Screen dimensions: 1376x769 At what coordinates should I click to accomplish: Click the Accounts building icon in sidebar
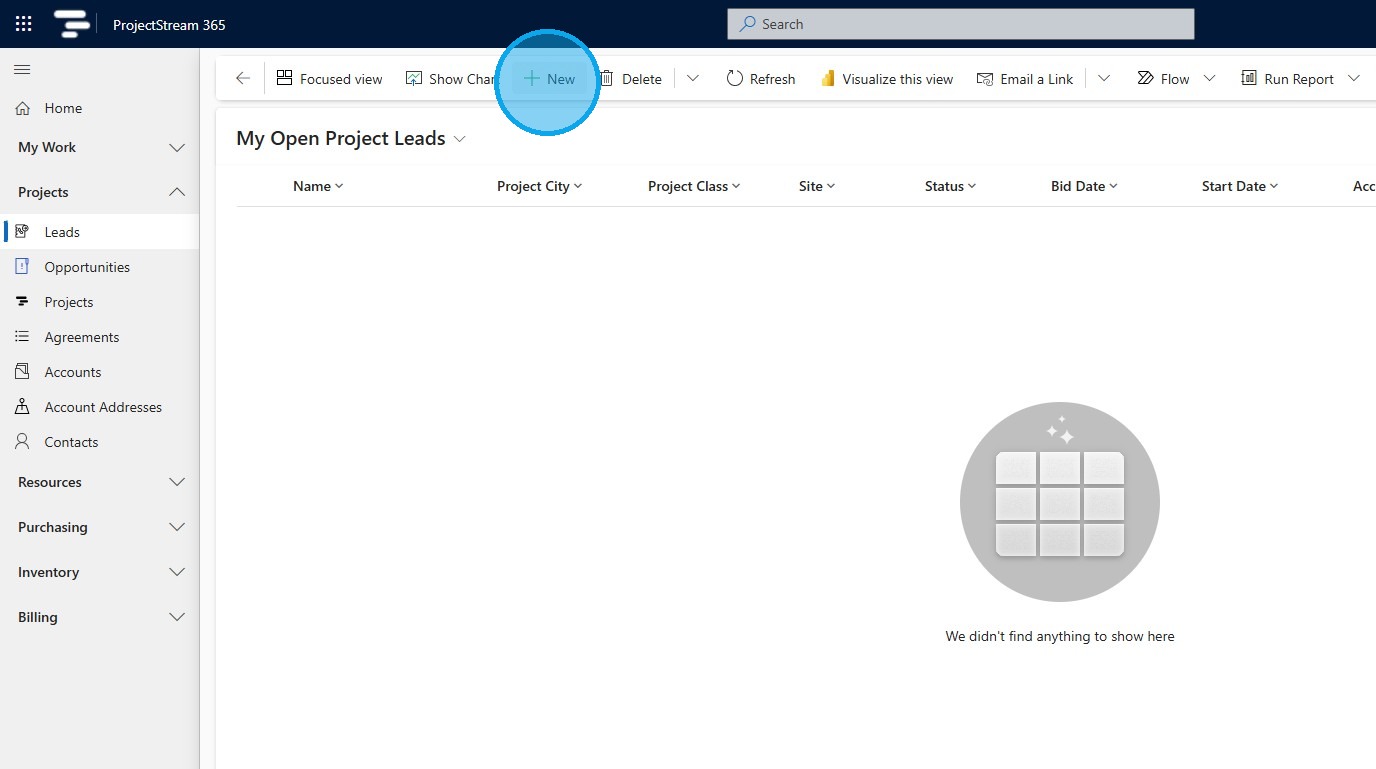(23, 371)
